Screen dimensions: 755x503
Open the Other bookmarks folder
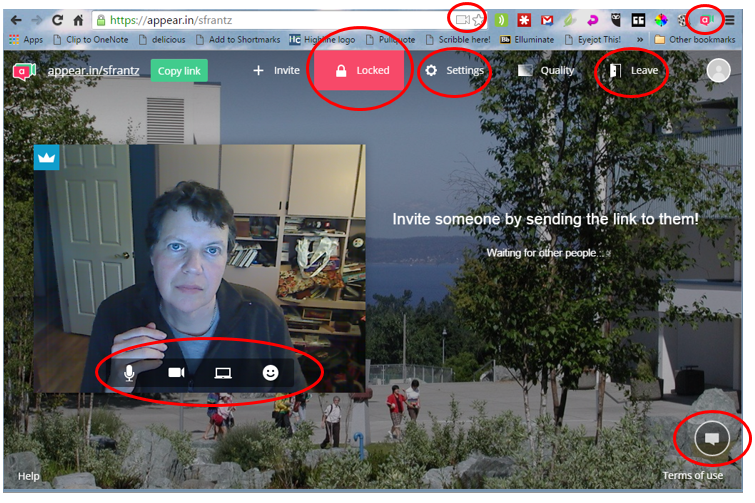pos(695,39)
